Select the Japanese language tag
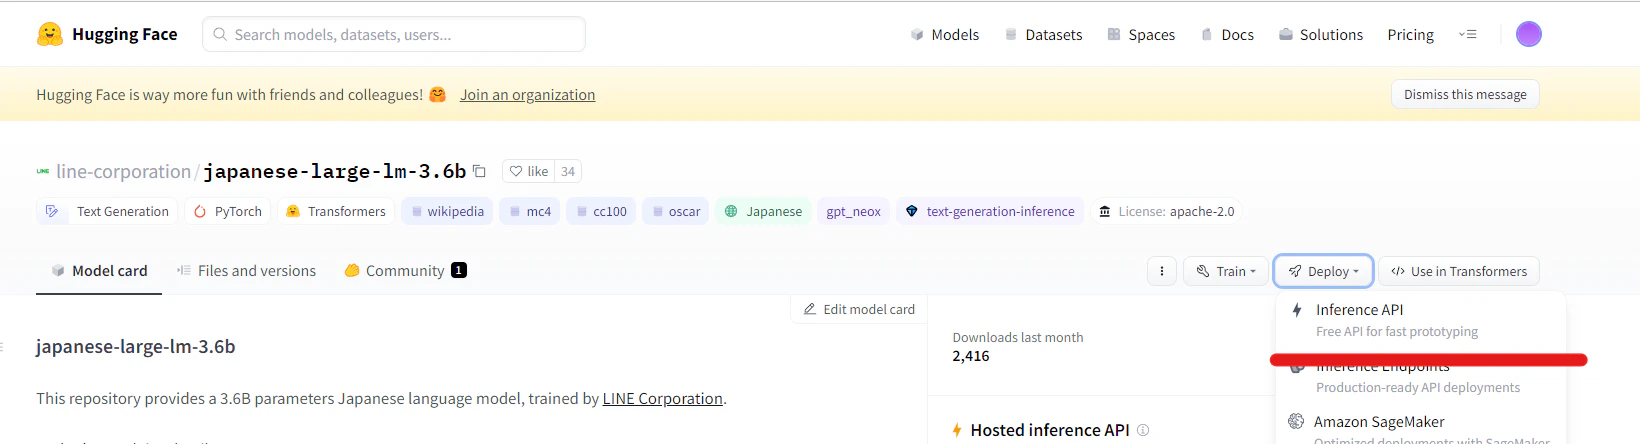This screenshot has width=1640, height=444. point(763,211)
